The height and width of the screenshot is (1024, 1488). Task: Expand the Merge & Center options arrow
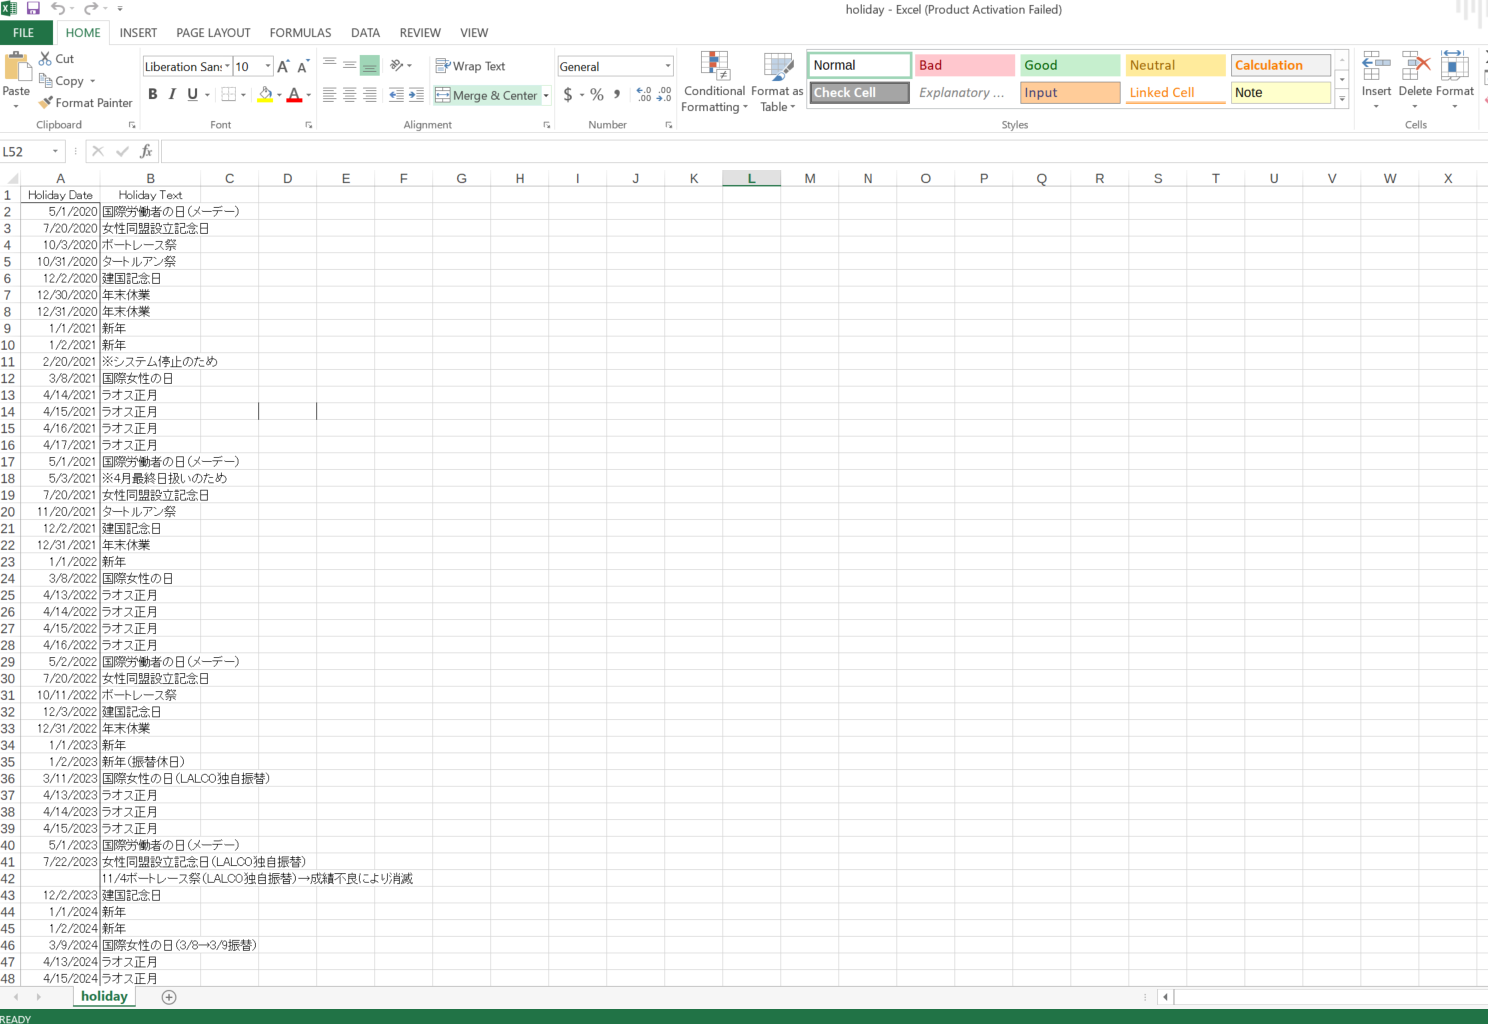(x=546, y=95)
